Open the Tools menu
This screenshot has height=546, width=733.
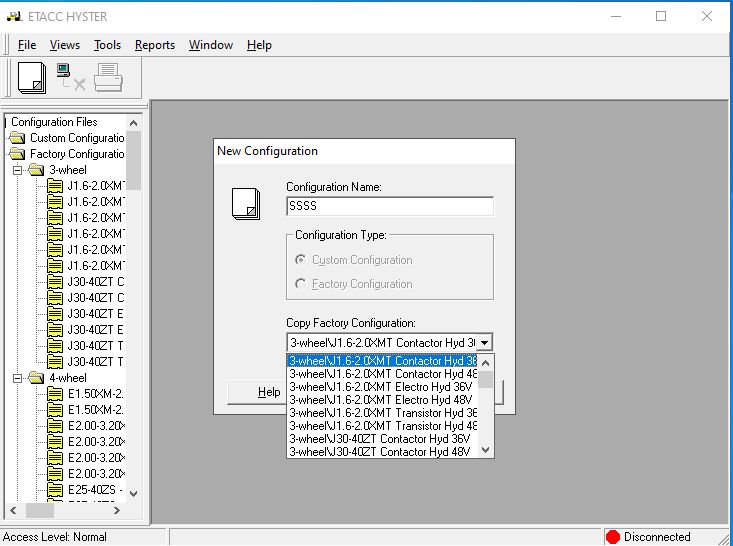(107, 45)
